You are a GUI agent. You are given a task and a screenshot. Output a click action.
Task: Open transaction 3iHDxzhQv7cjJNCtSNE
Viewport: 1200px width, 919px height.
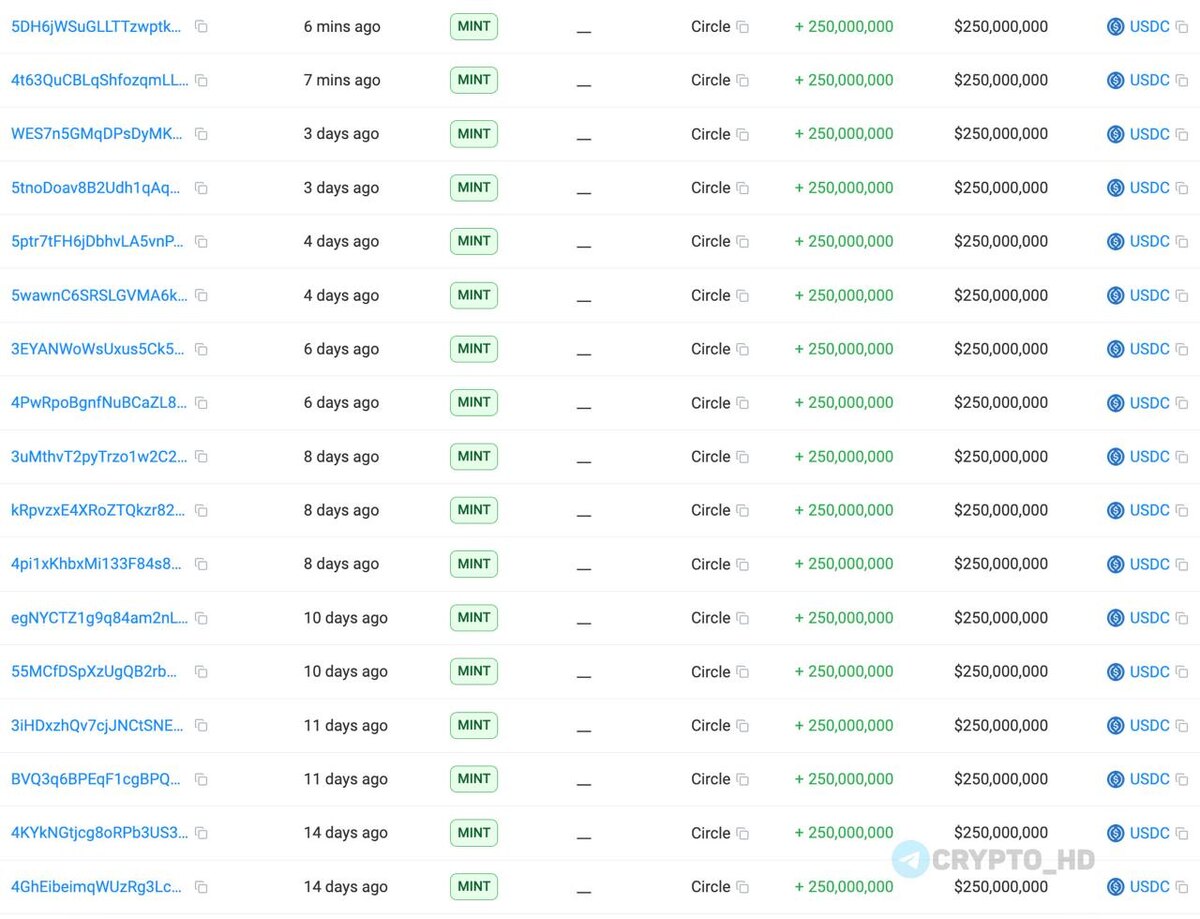coord(98,725)
